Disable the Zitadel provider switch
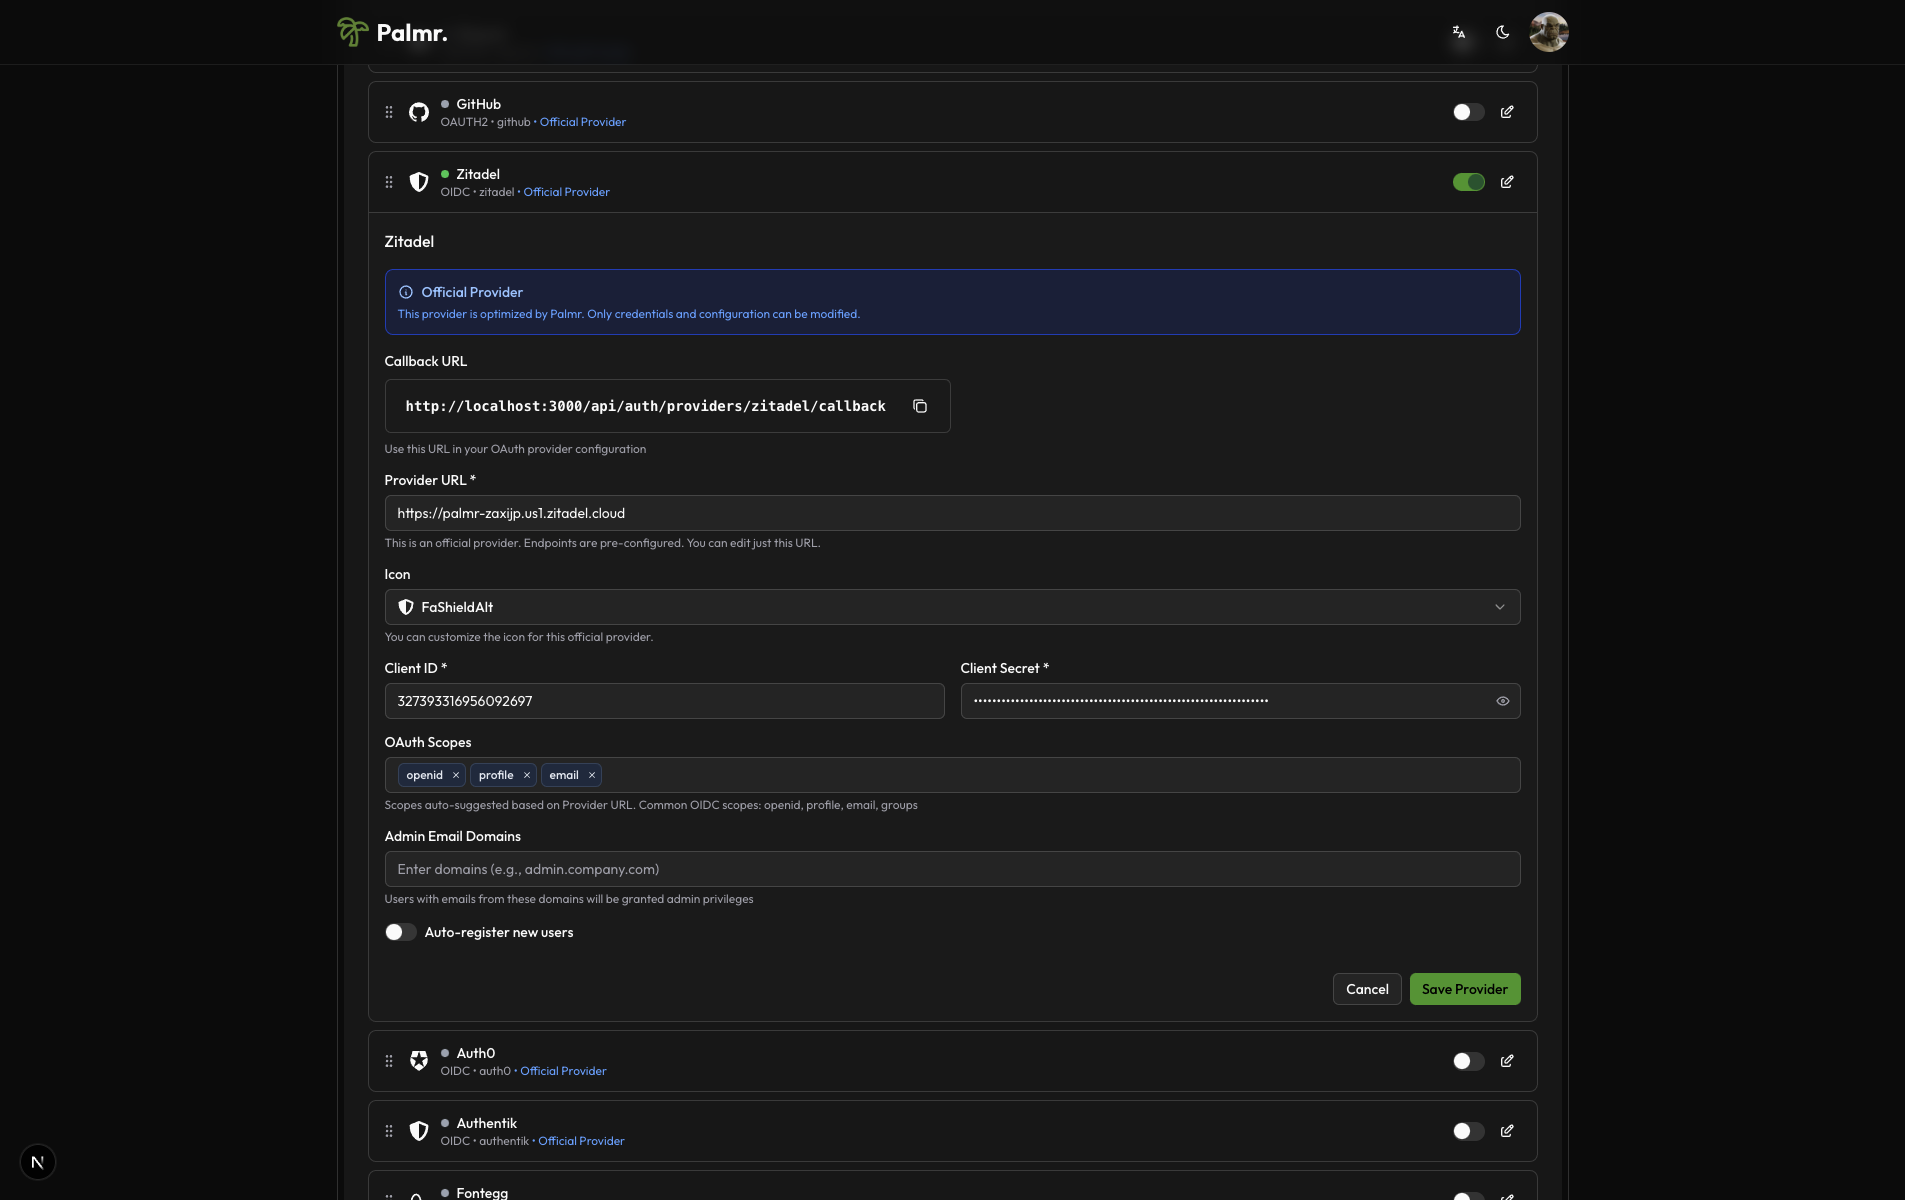This screenshot has width=1905, height=1200. [x=1468, y=182]
